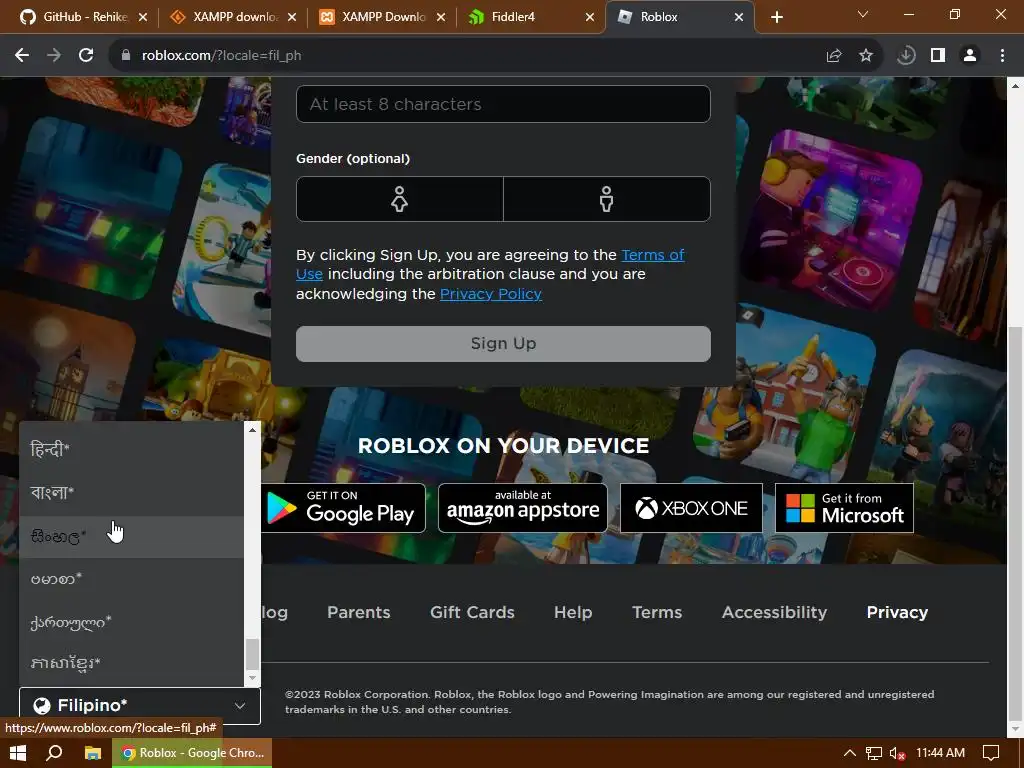Click the Sign Up button
Screen dimensions: 1024x768
pyautogui.click(x=504, y=344)
